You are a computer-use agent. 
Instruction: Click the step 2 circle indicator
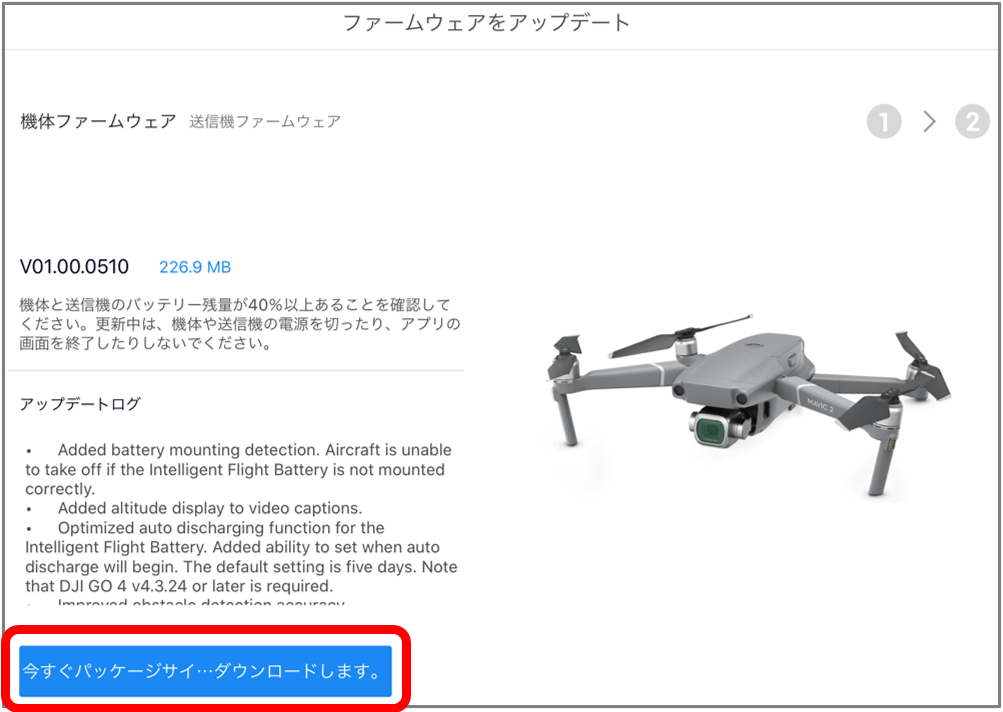[x=972, y=122]
